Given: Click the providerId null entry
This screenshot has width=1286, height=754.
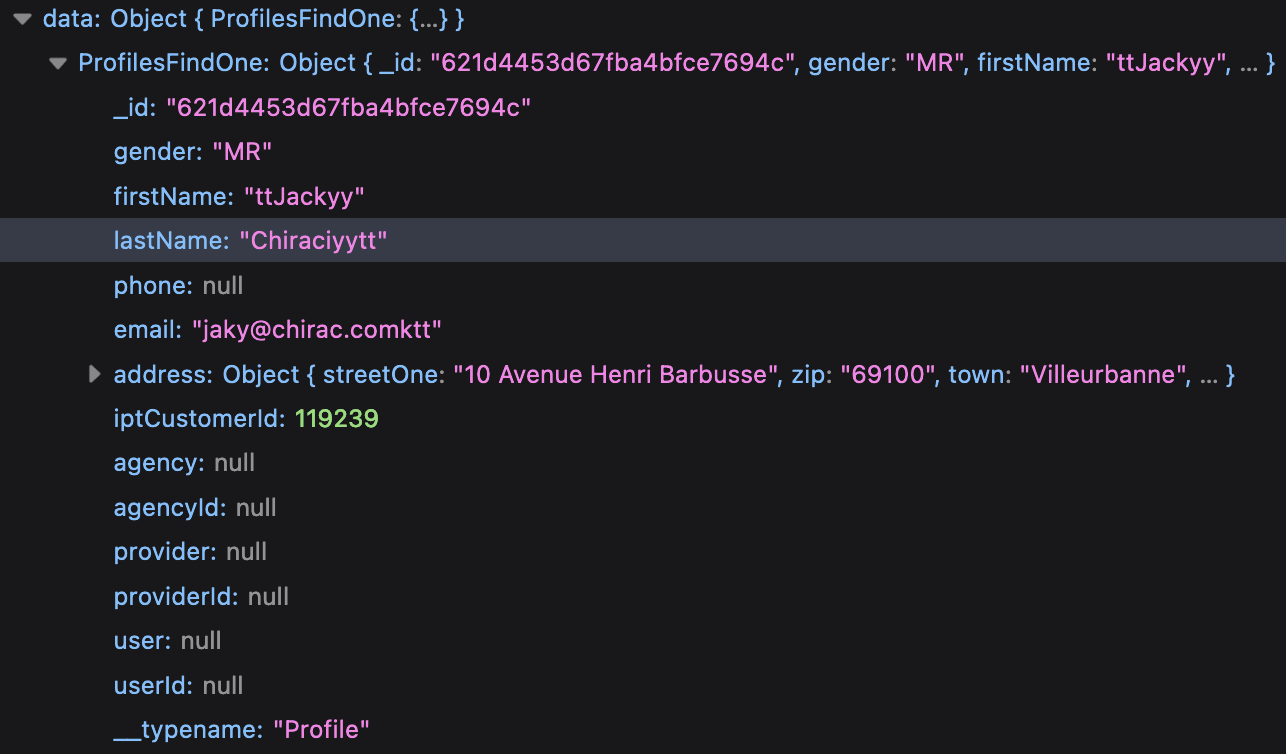Looking at the screenshot, I should (200, 596).
